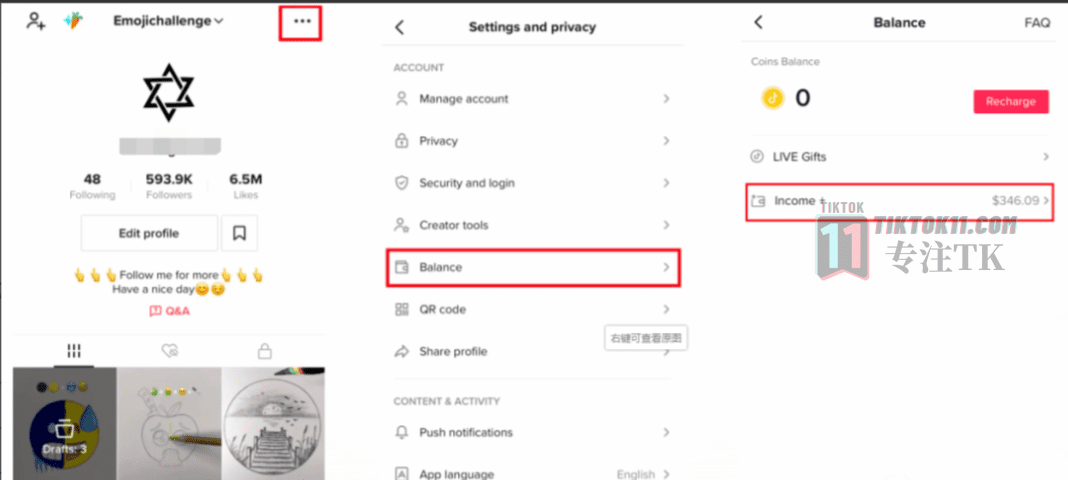Viewport: 1068px width, 480px height.
Task: Click the Recharge button
Action: (x=1011, y=101)
